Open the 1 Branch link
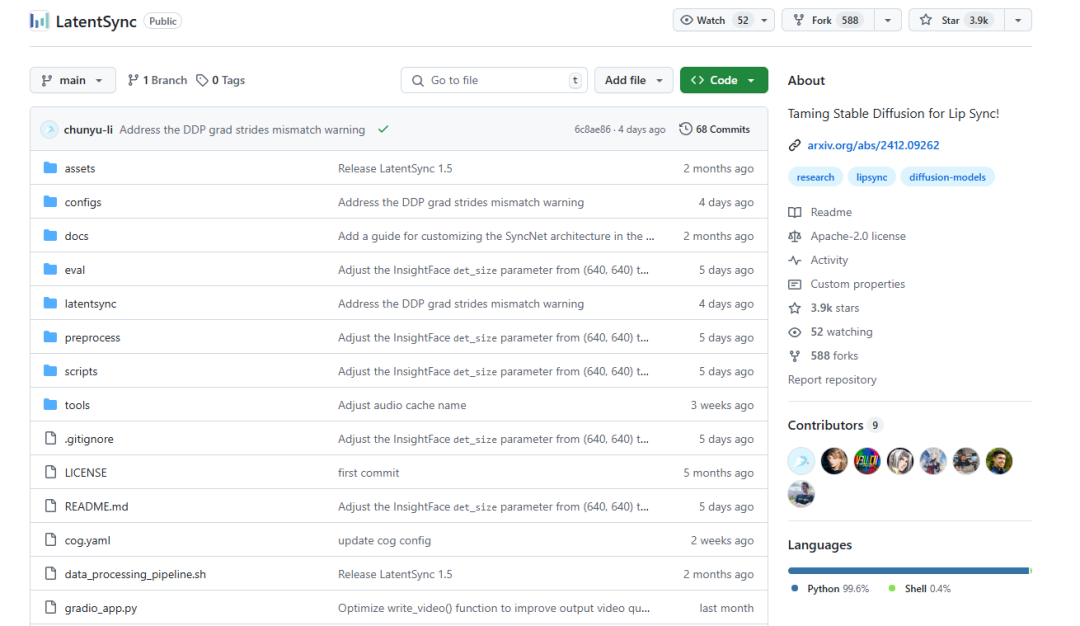The image size is (1080, 626). point(158,80)
